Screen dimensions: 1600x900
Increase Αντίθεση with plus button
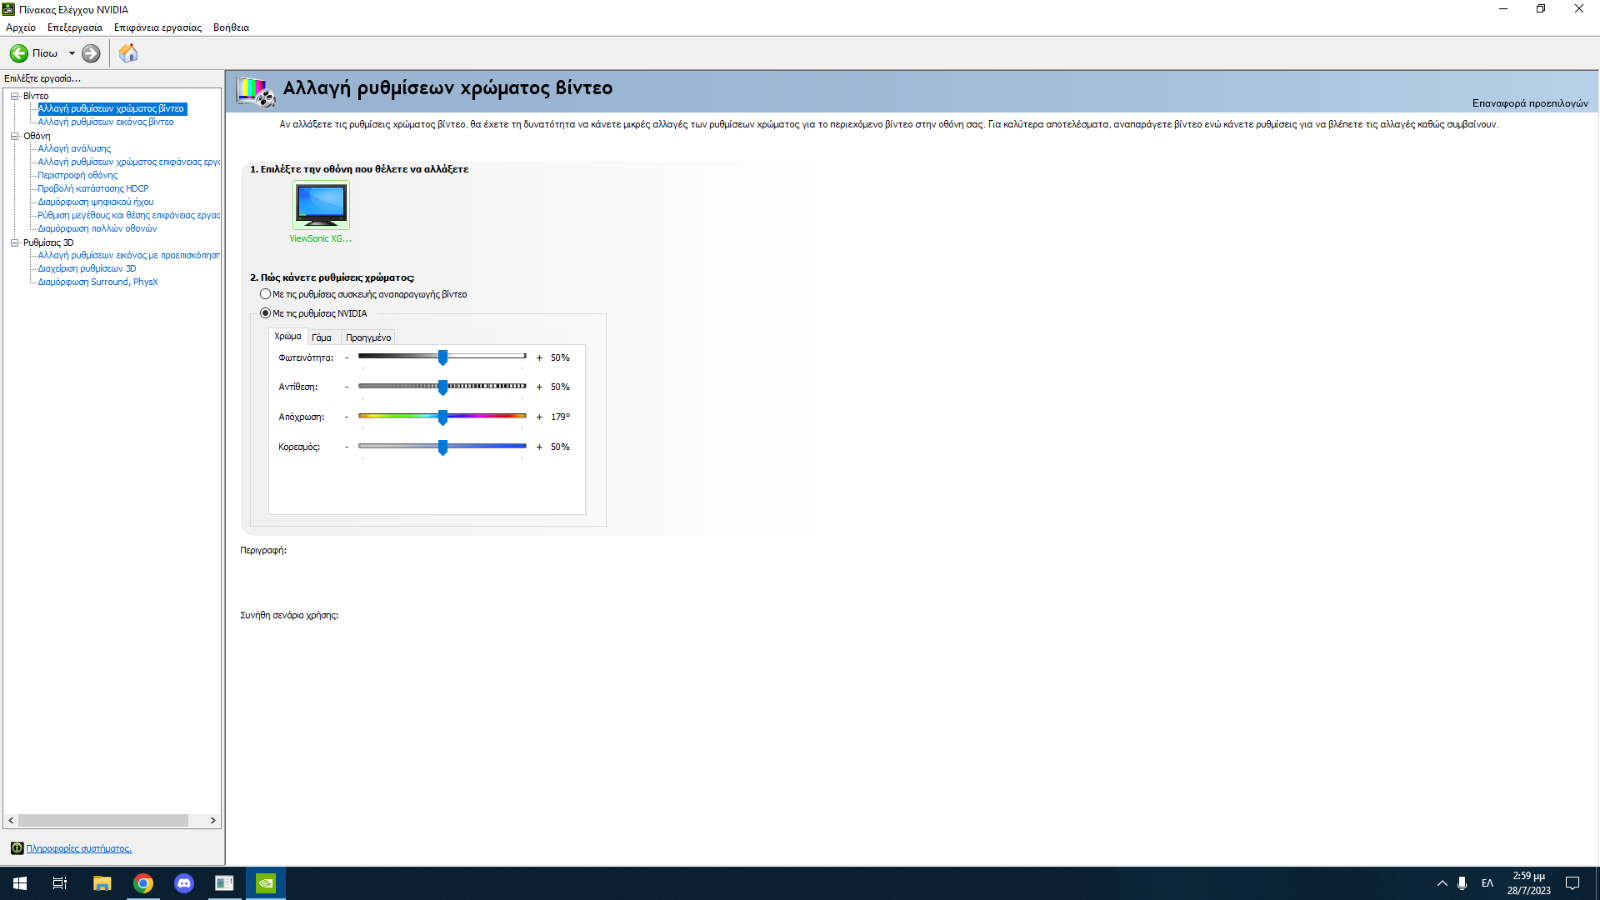coord(539,387)
